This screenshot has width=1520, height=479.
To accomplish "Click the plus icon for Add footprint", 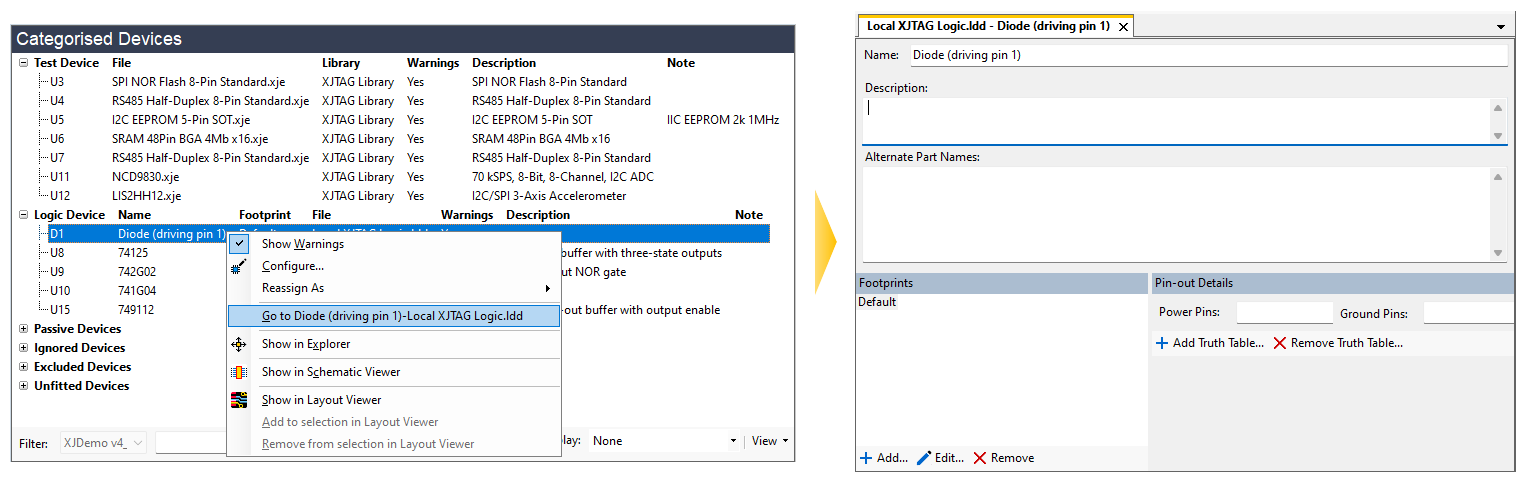I will point(866,458).
